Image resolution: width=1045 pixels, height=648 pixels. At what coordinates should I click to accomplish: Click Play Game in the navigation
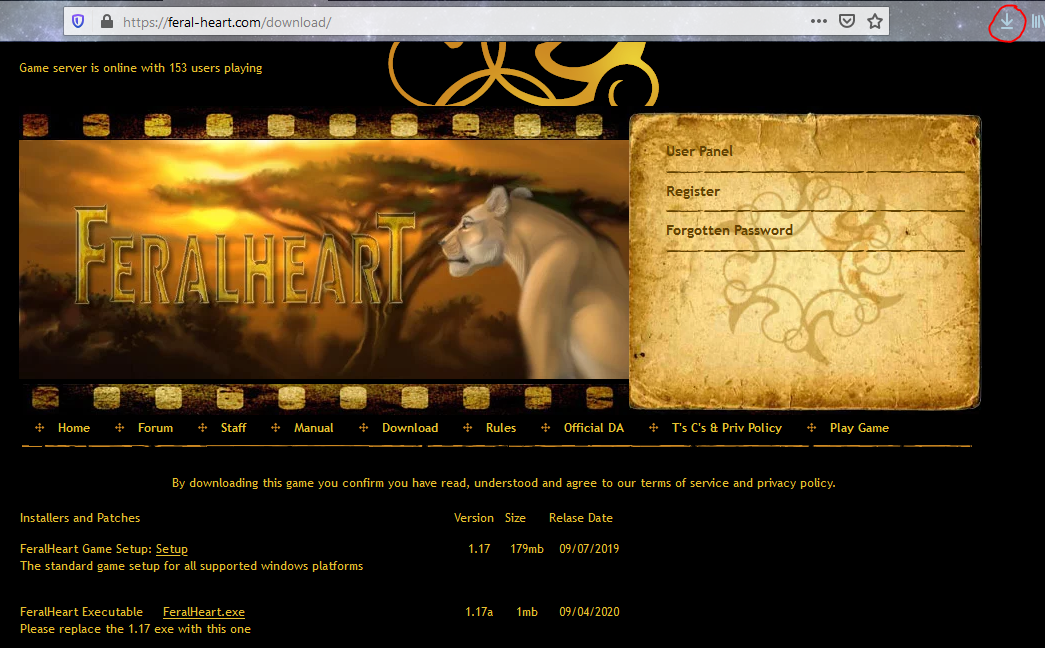tap(859, 428)
